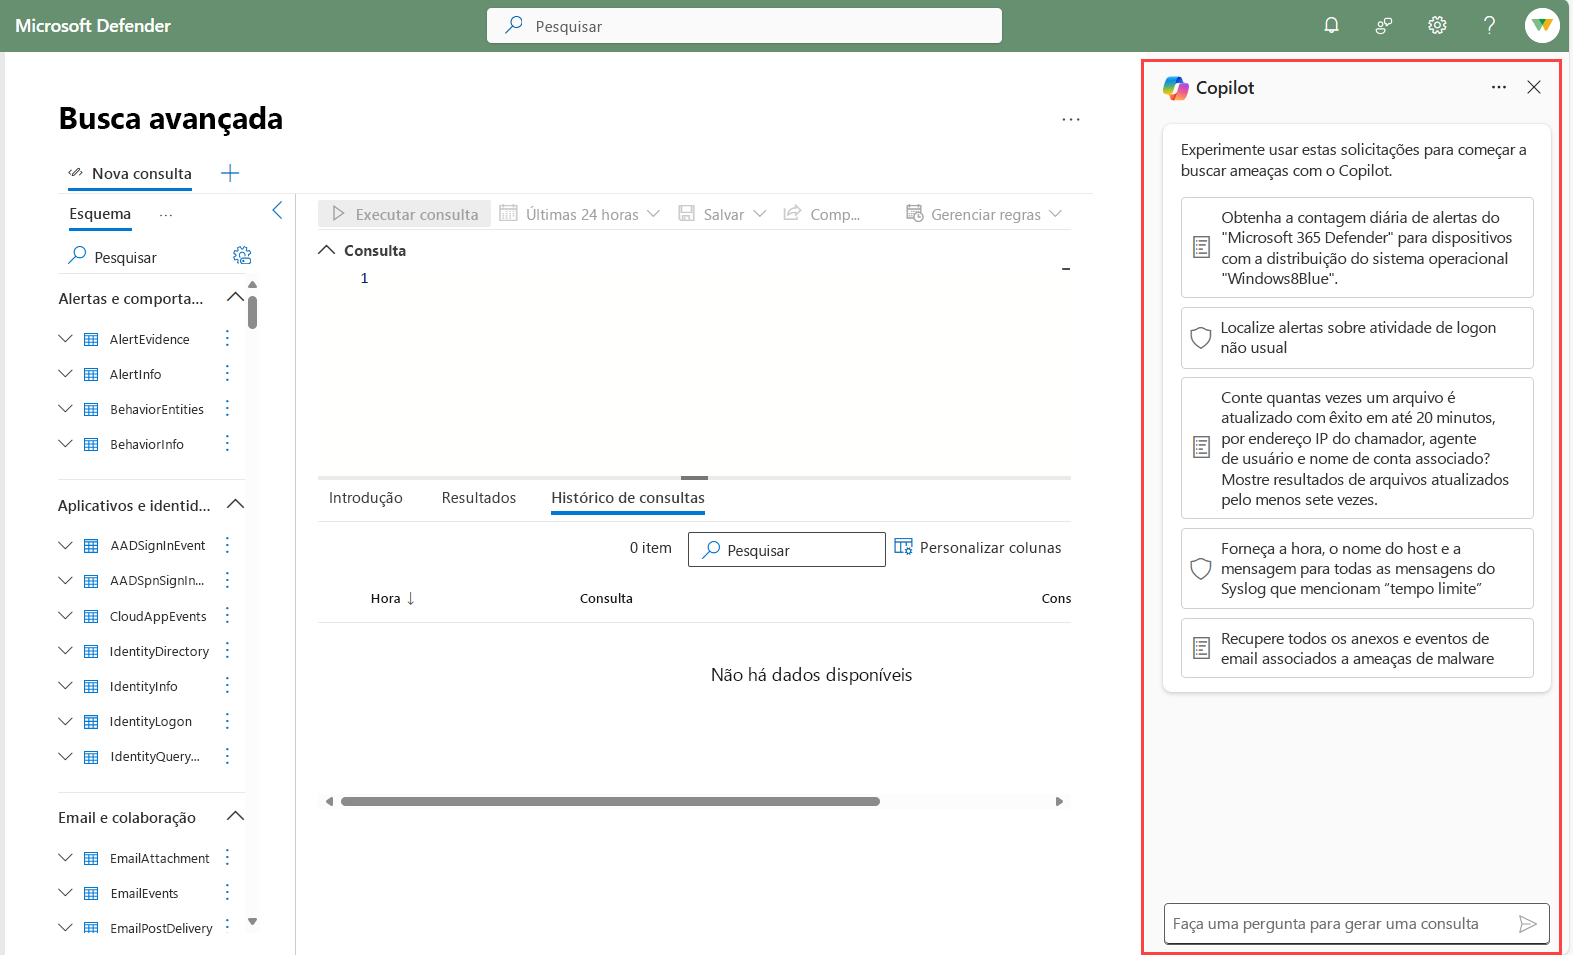Switch to the Resultados tab
Screen dimensions: 1573x955
coord(479,498)
